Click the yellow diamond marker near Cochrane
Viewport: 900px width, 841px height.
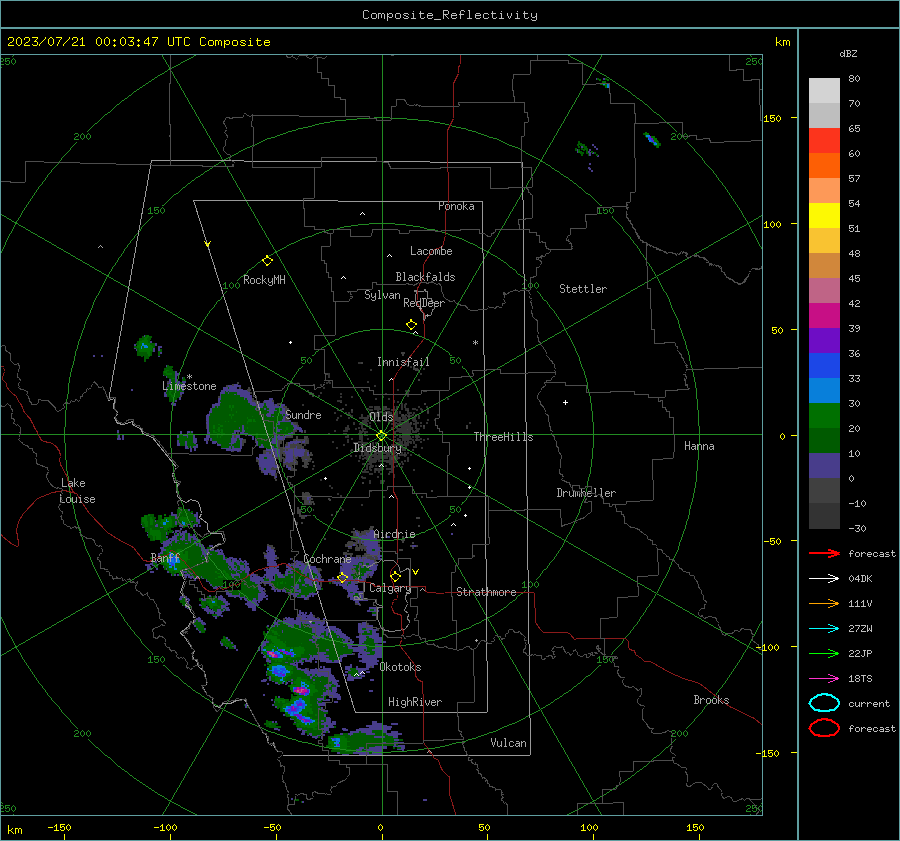click(x=342, y=578)
